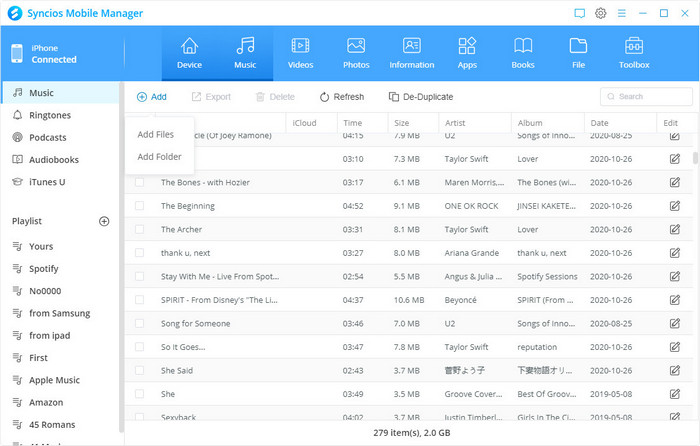Switch to the Music tab
Screen dimensions: 700x446
(245, 54)
